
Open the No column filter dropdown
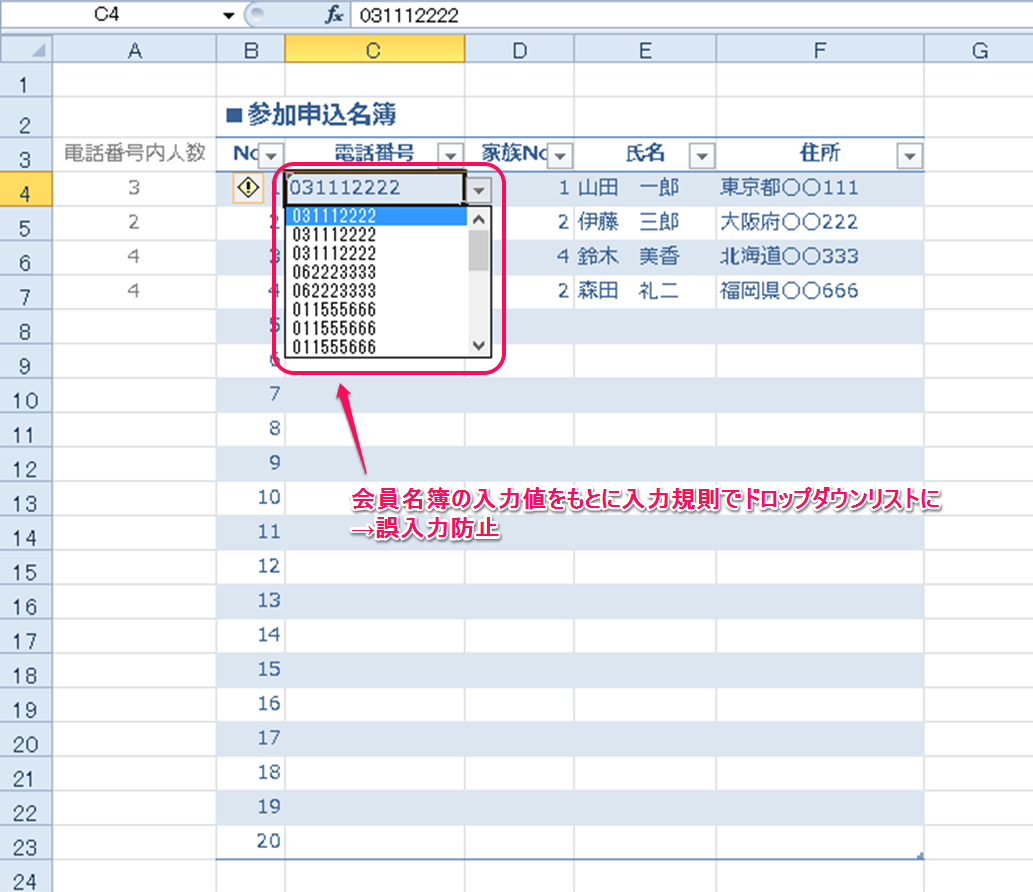click(272, 155)
